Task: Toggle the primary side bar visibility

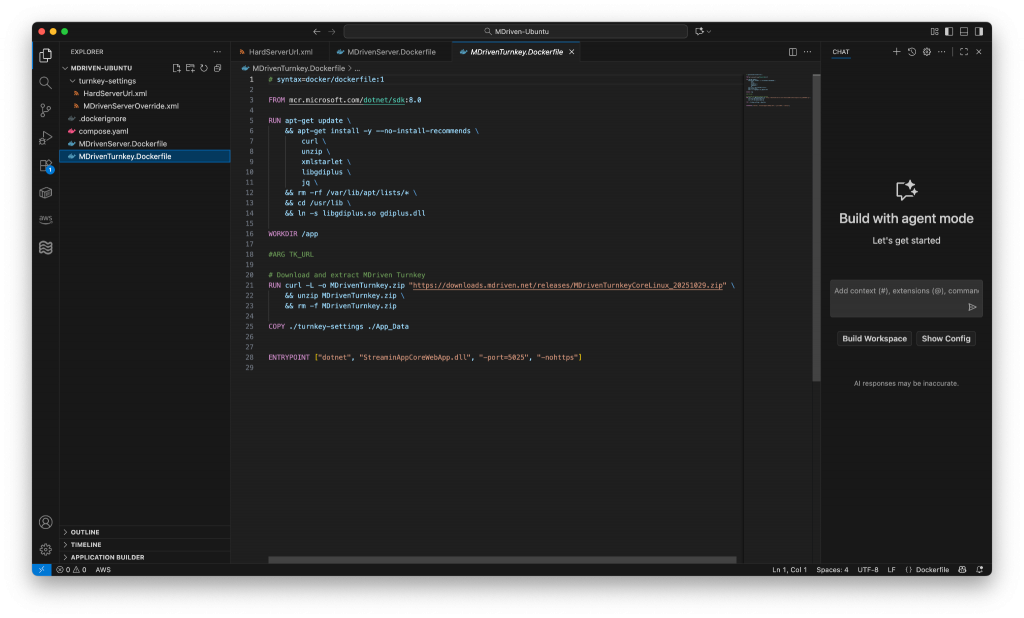Action: [949, 32]
